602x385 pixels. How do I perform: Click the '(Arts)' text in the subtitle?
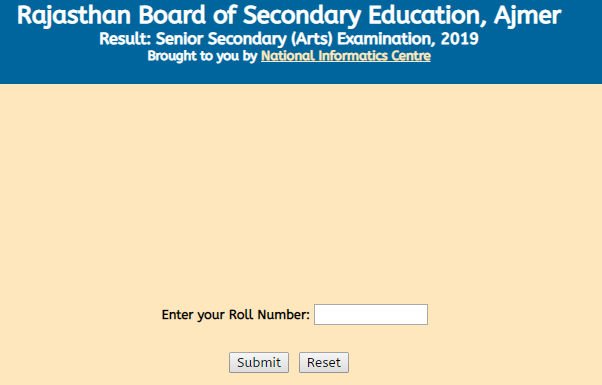pos(311,39)
